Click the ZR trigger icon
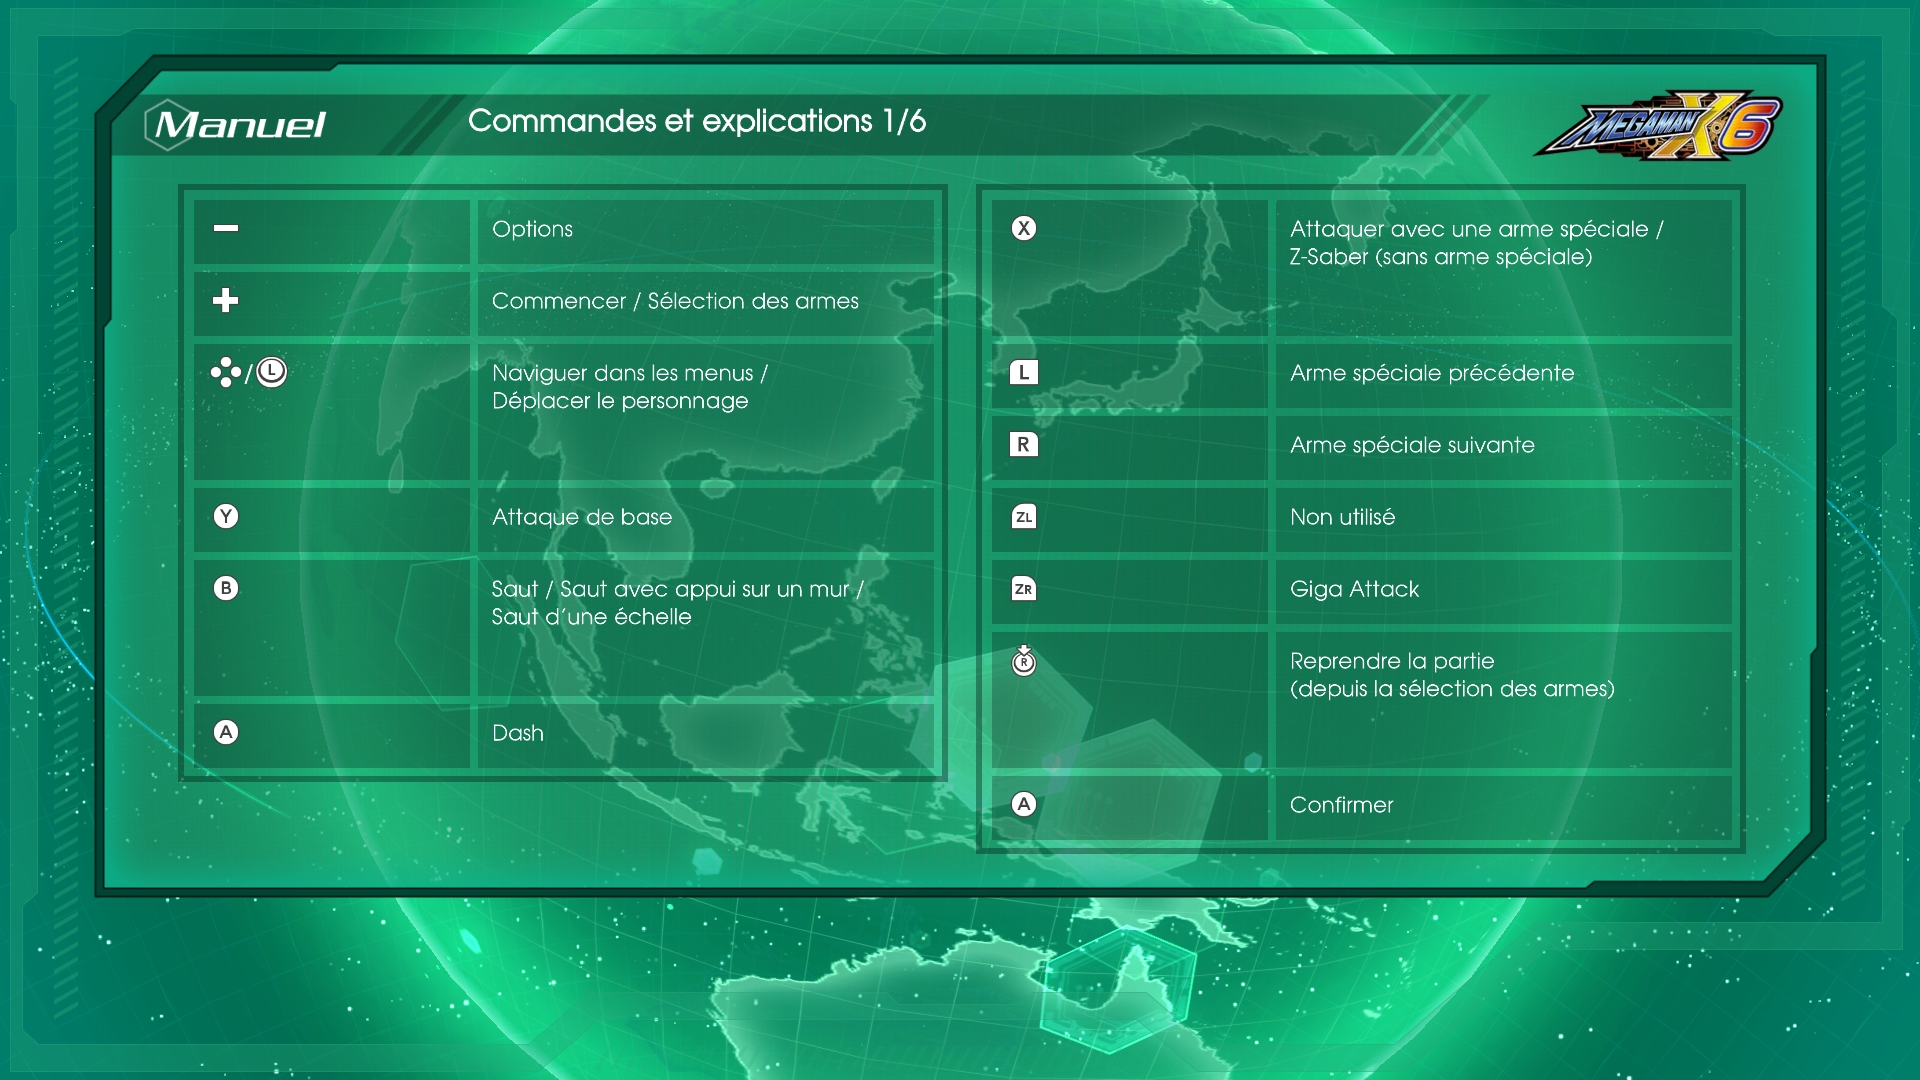This screenshot has height=1080, width=1920. point(1024,588)
